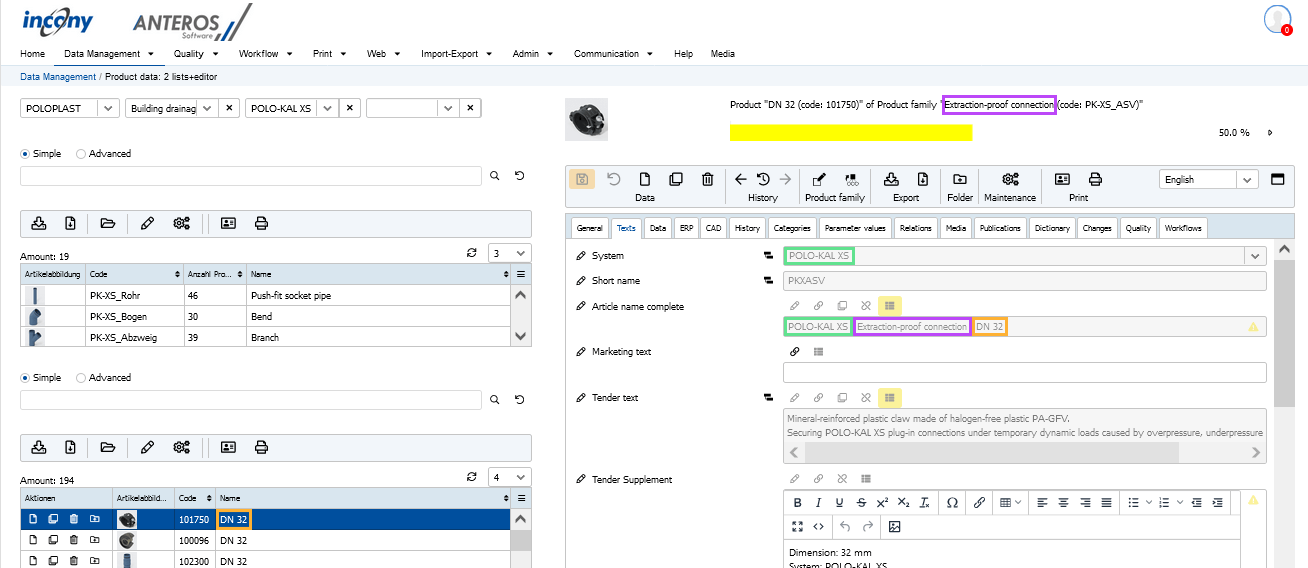
Task: Toggle Strikethrough formatting in rich editor
Action: point(861,502)
